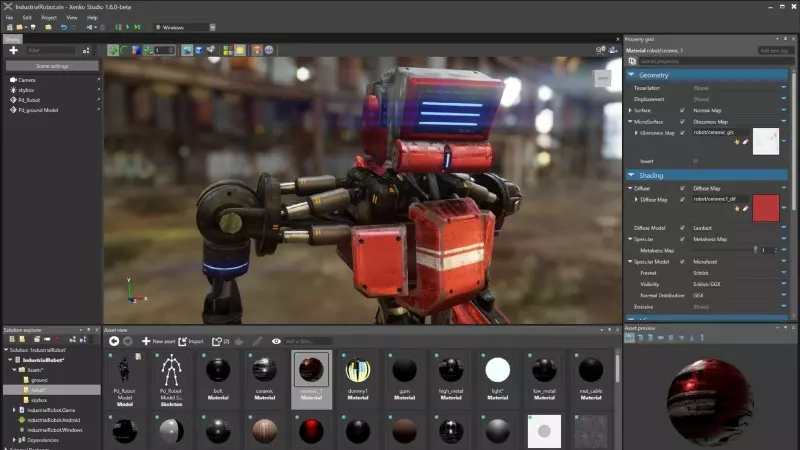The width and height of the screenshot is (800, 450).
Task: Select the scale gizmo tool
Action: [x=136, y=50]
